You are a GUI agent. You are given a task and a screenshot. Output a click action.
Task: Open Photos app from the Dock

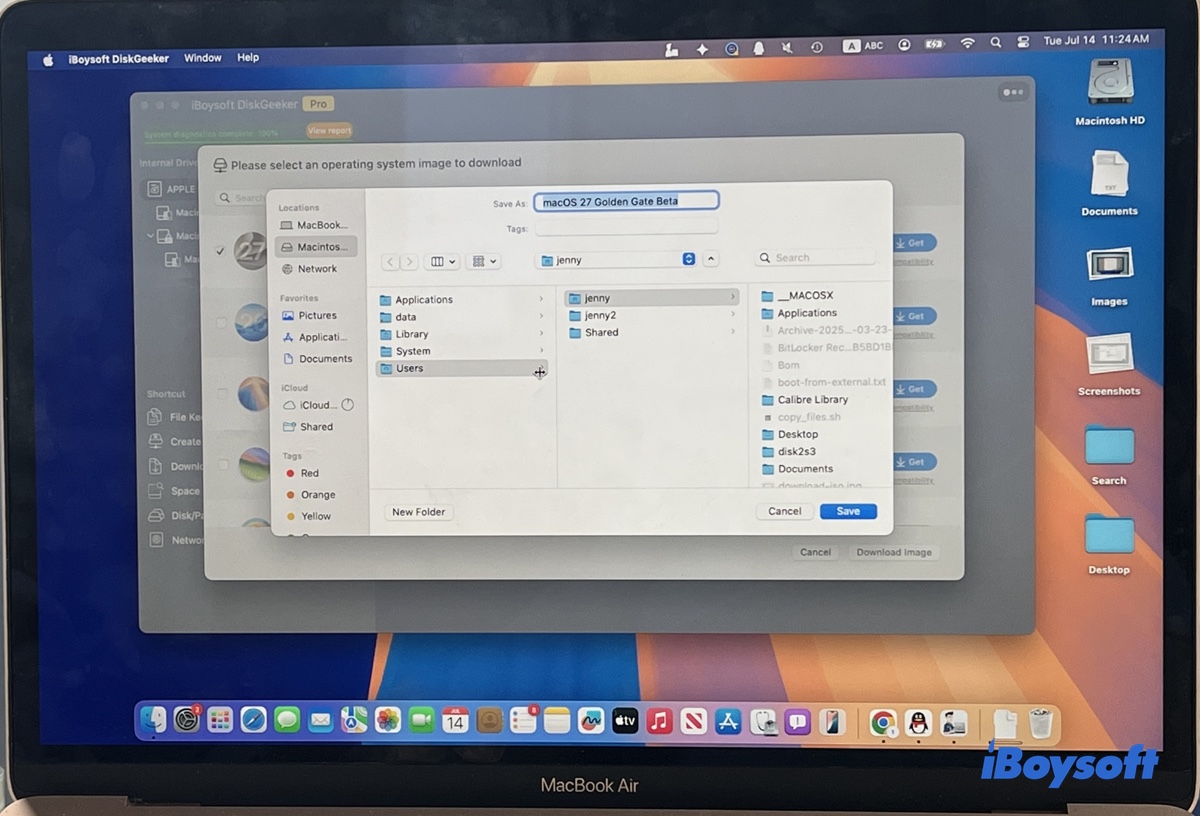(x=387, y=720)
